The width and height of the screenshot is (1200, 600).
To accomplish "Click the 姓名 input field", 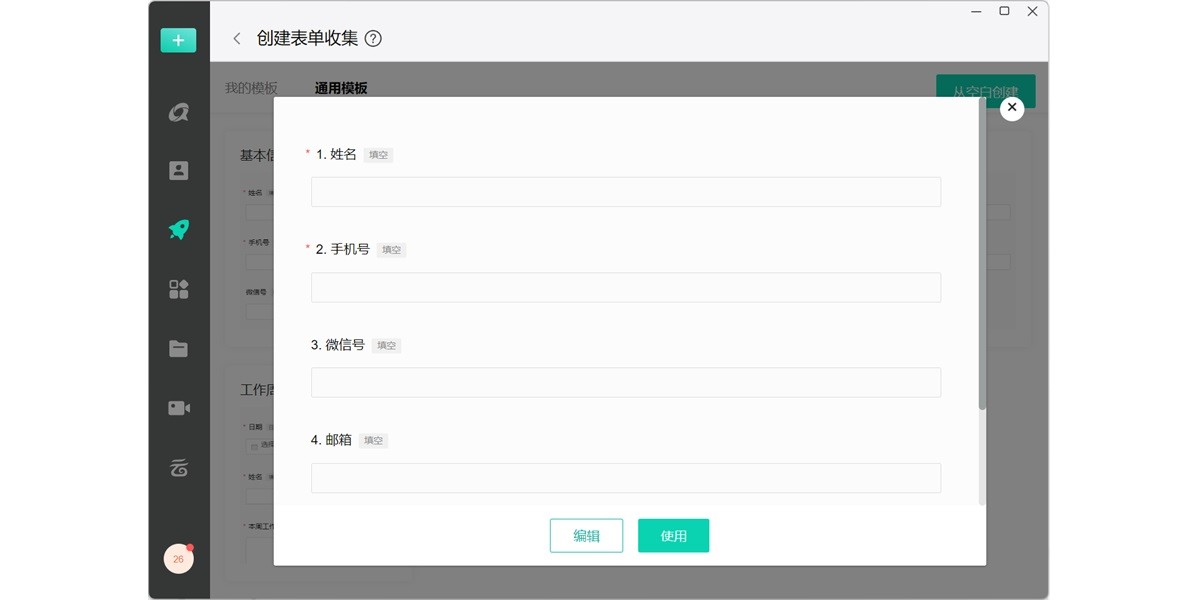I will (625, 192).
